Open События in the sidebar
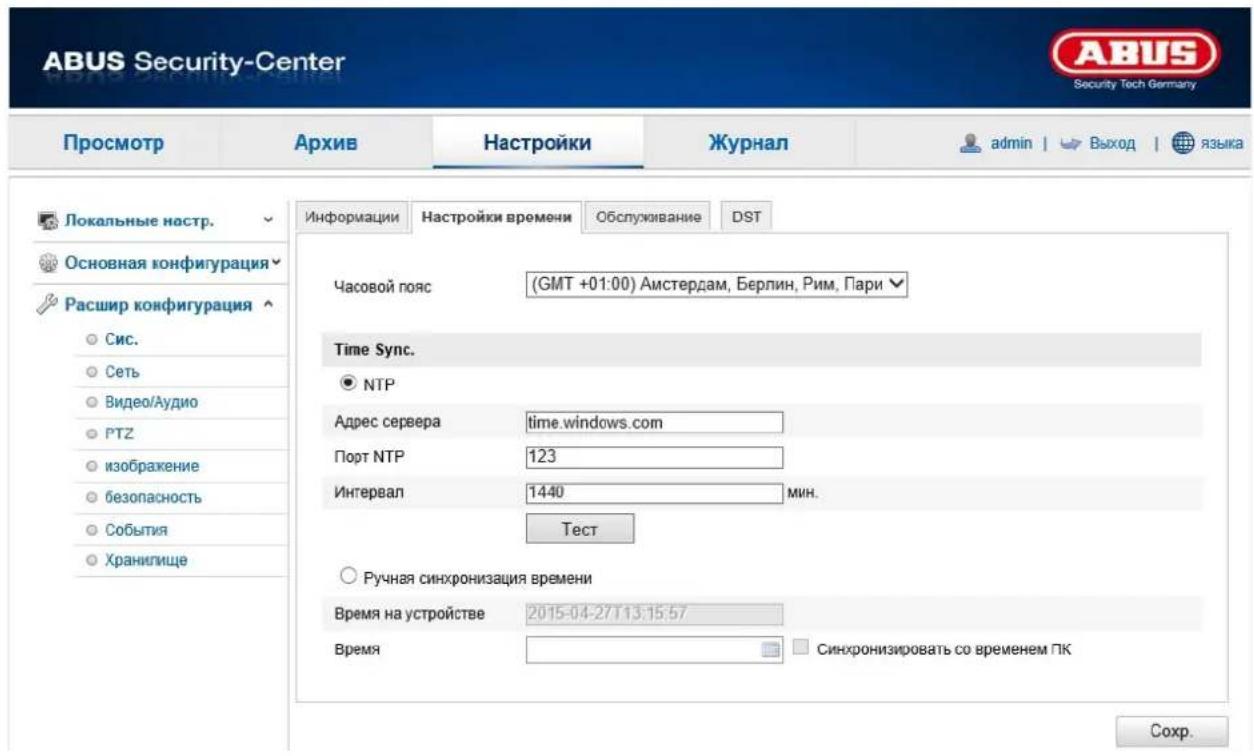 click(135, 529)
